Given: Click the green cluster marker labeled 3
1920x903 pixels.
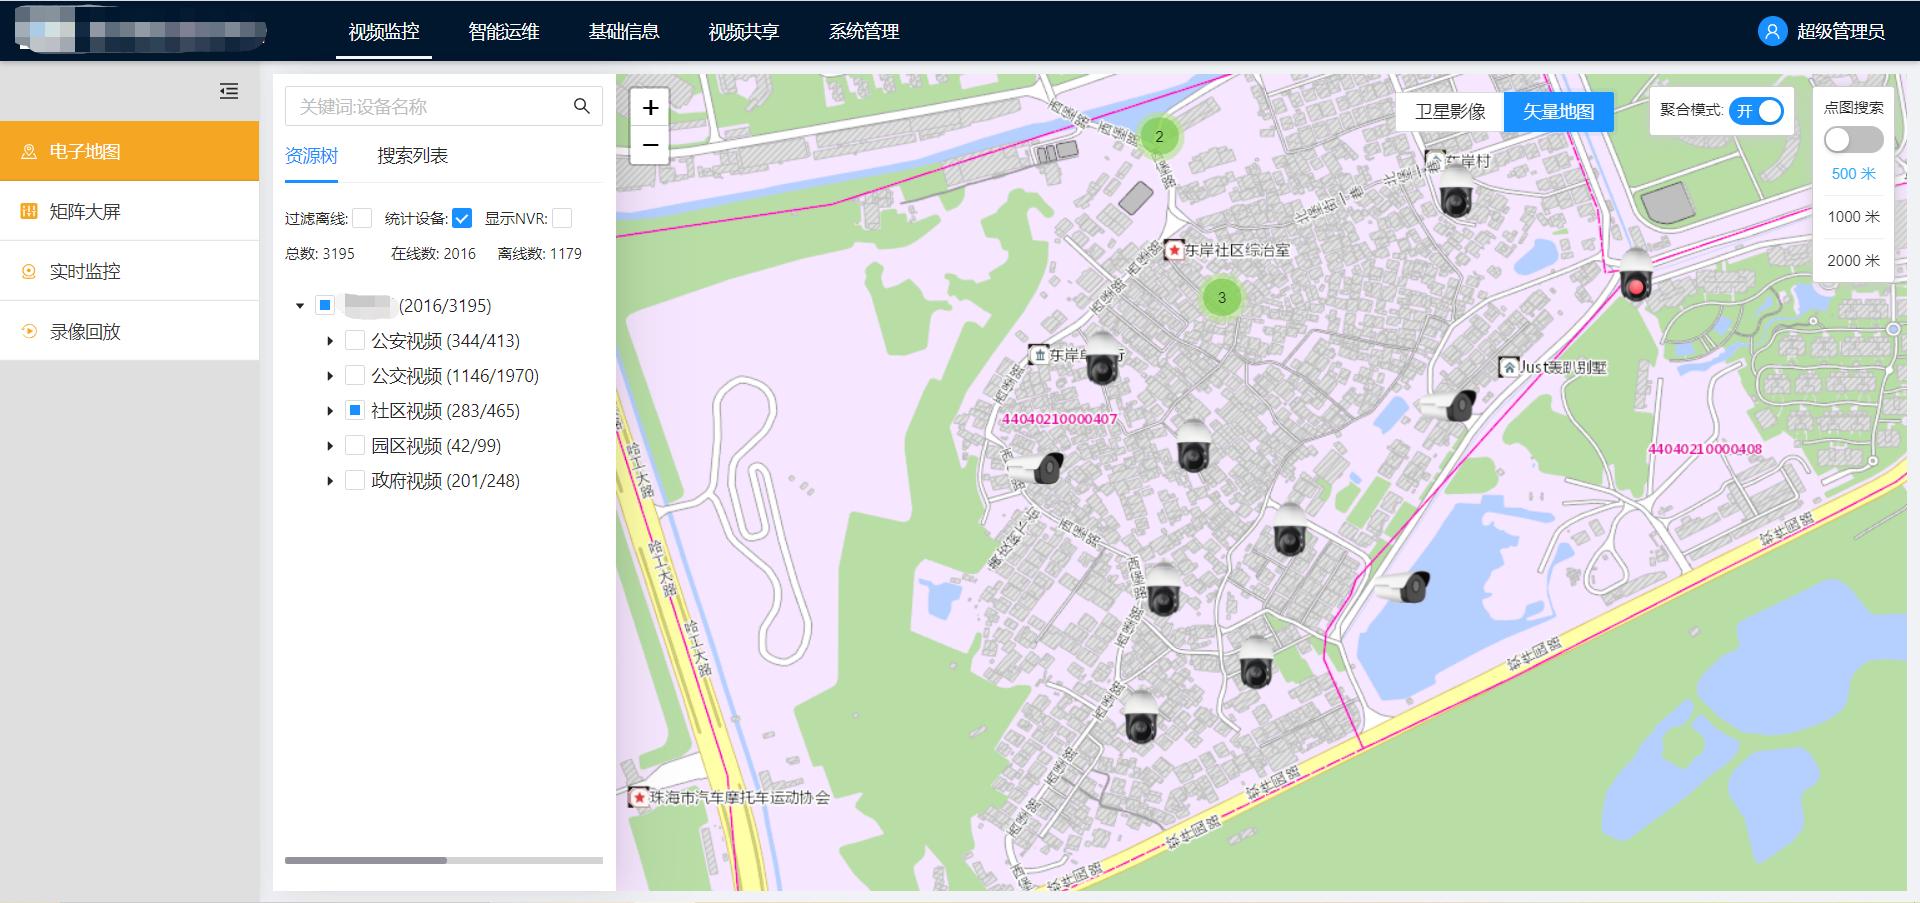Looking at the screenshot, I should pyautogui.click(x=1221, y=297).
